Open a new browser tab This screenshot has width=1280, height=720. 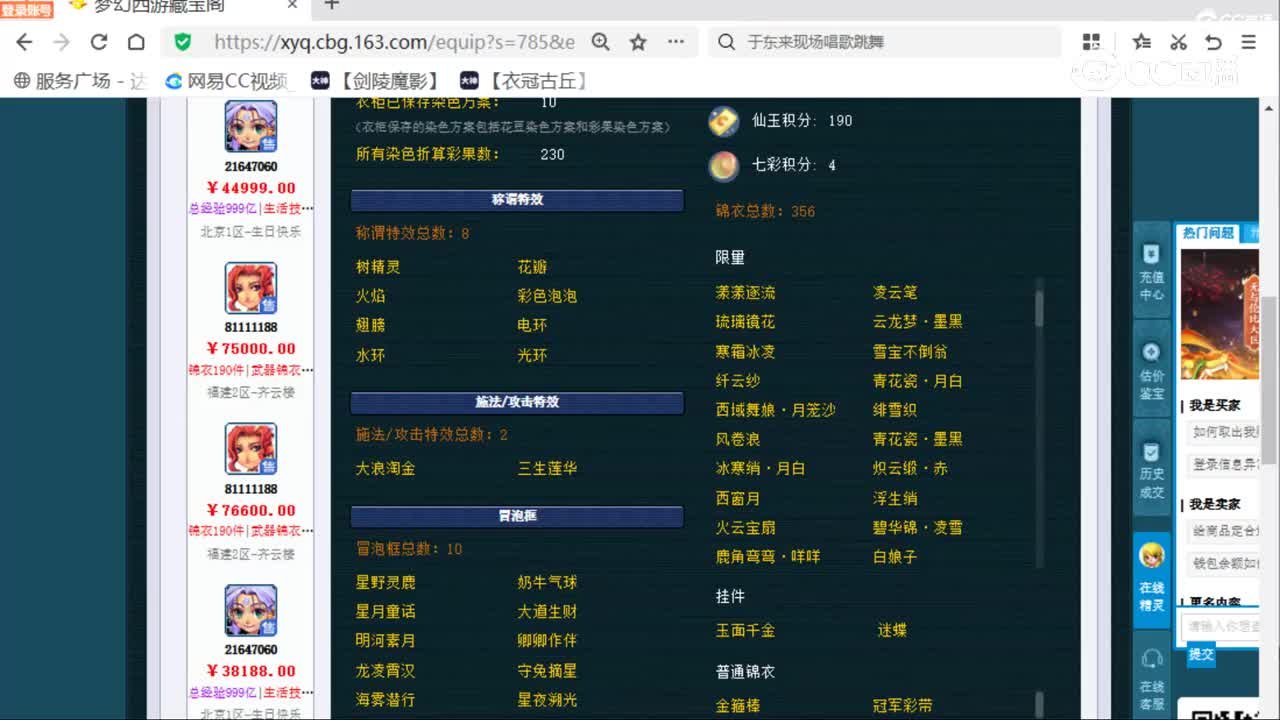pos(332,5)
